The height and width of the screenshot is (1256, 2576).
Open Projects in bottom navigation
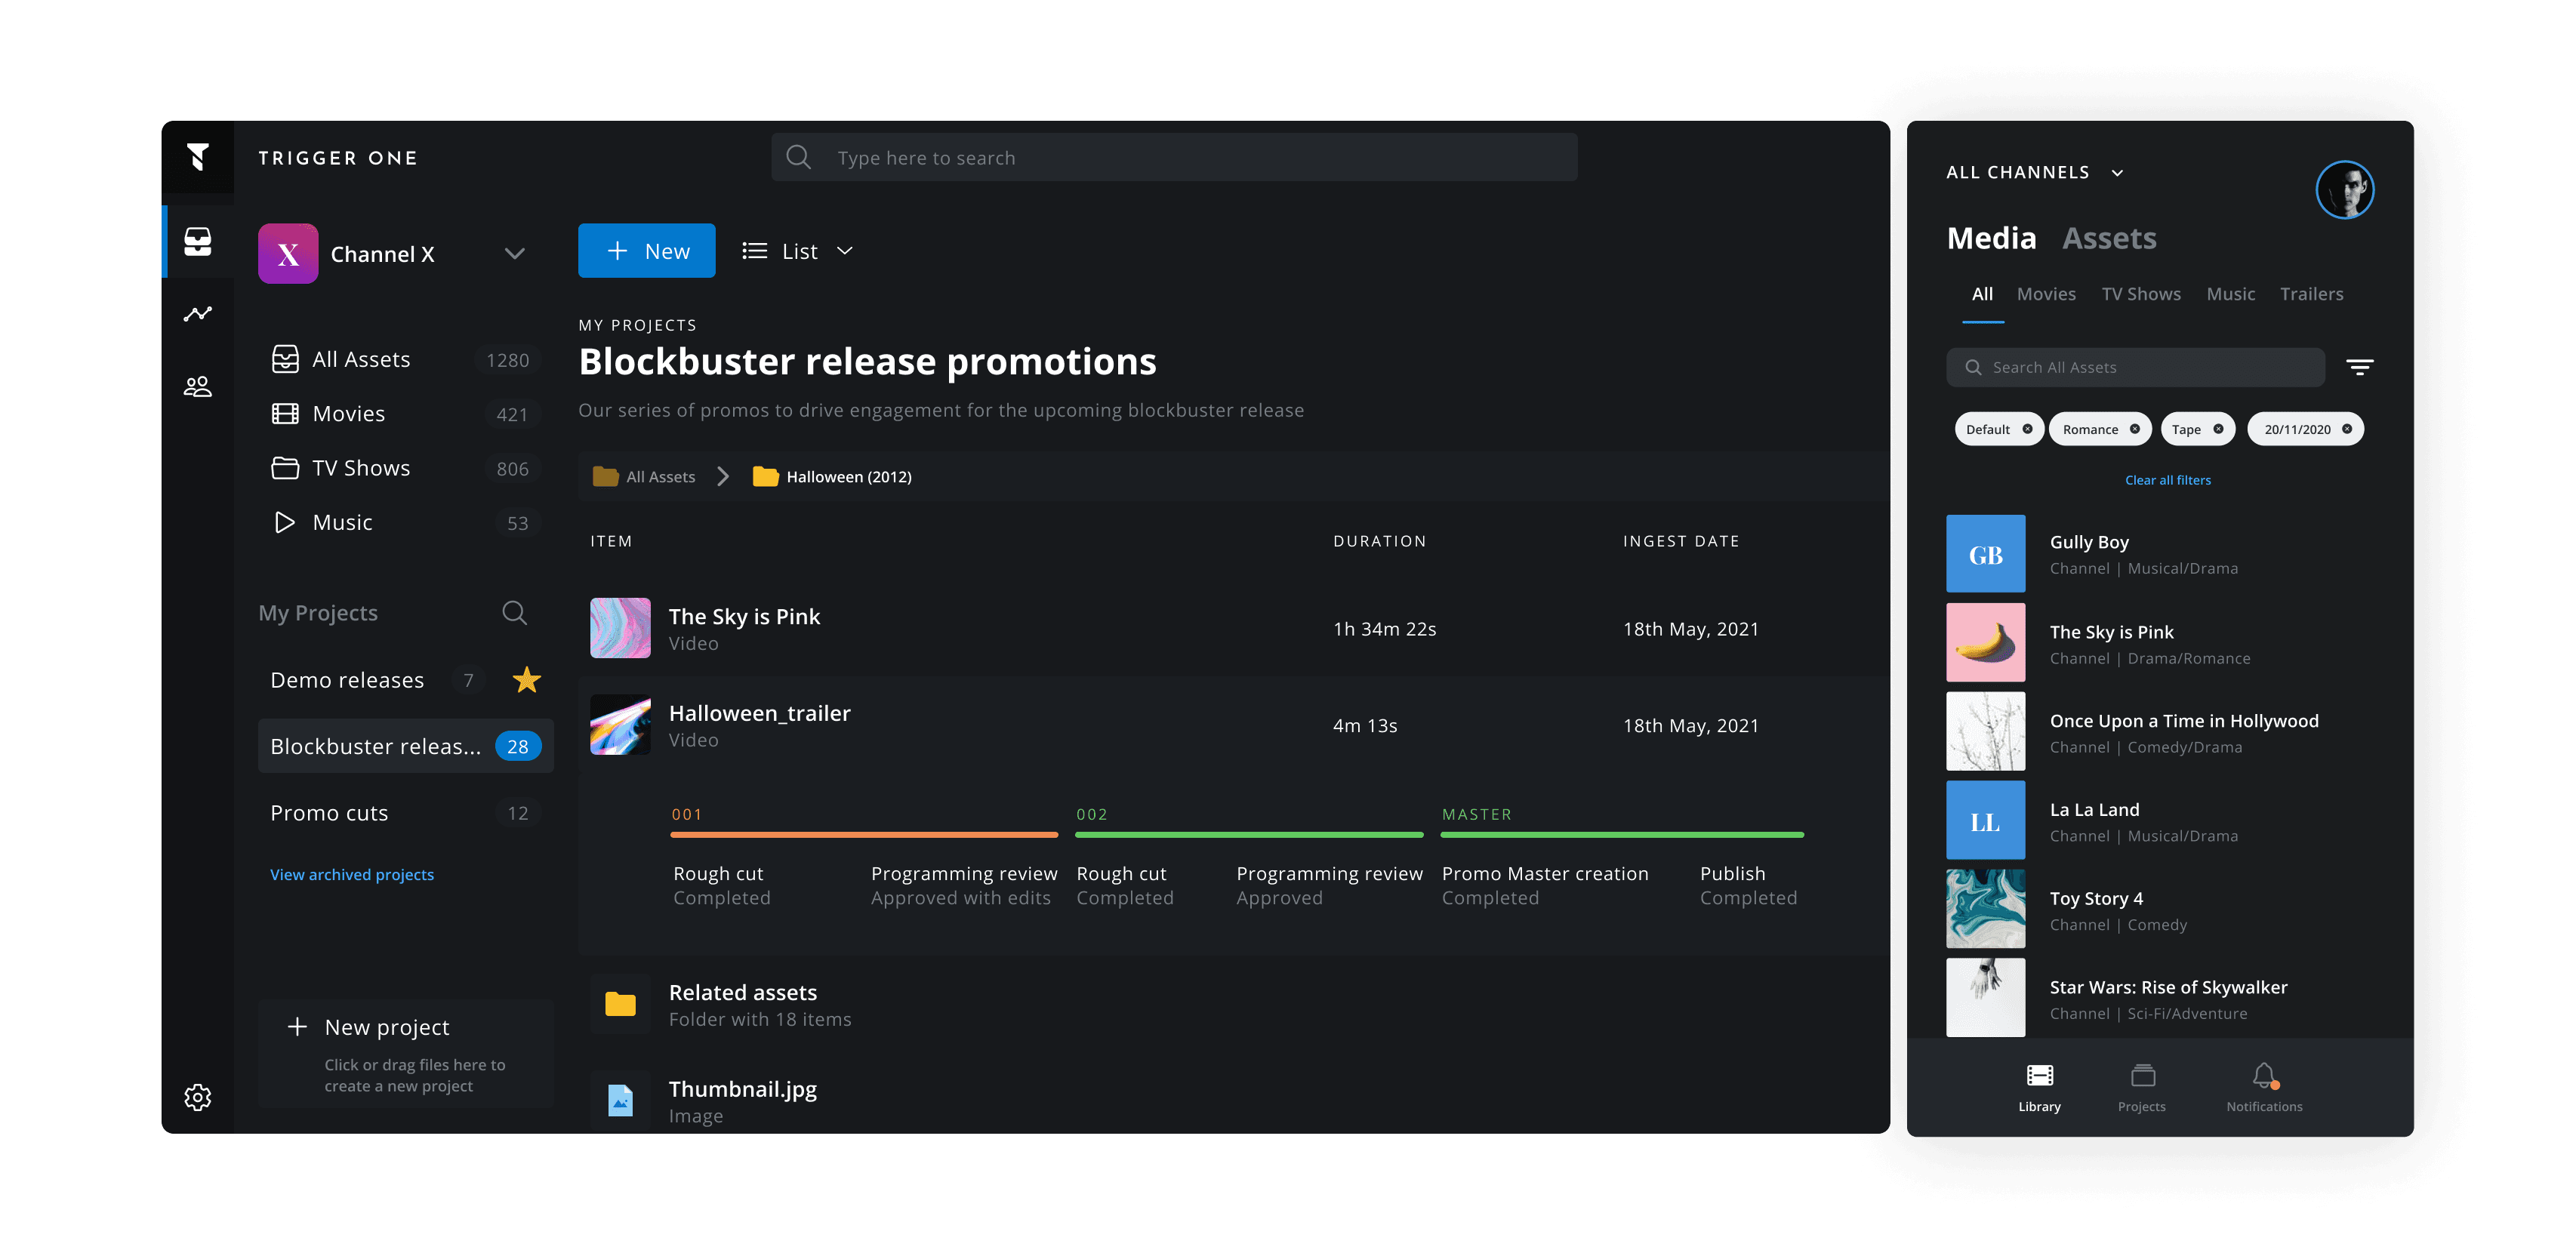point(2142,1088)
